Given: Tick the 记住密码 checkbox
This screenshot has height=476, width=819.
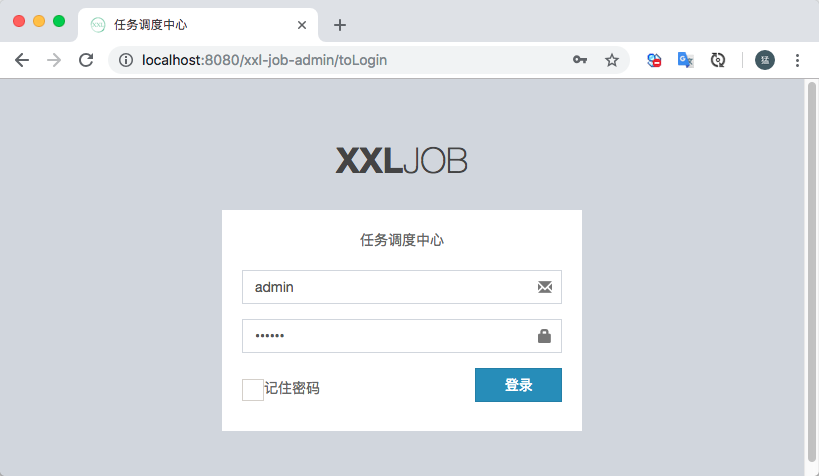Looking at the screenshot, I should [x=253, y=390].
